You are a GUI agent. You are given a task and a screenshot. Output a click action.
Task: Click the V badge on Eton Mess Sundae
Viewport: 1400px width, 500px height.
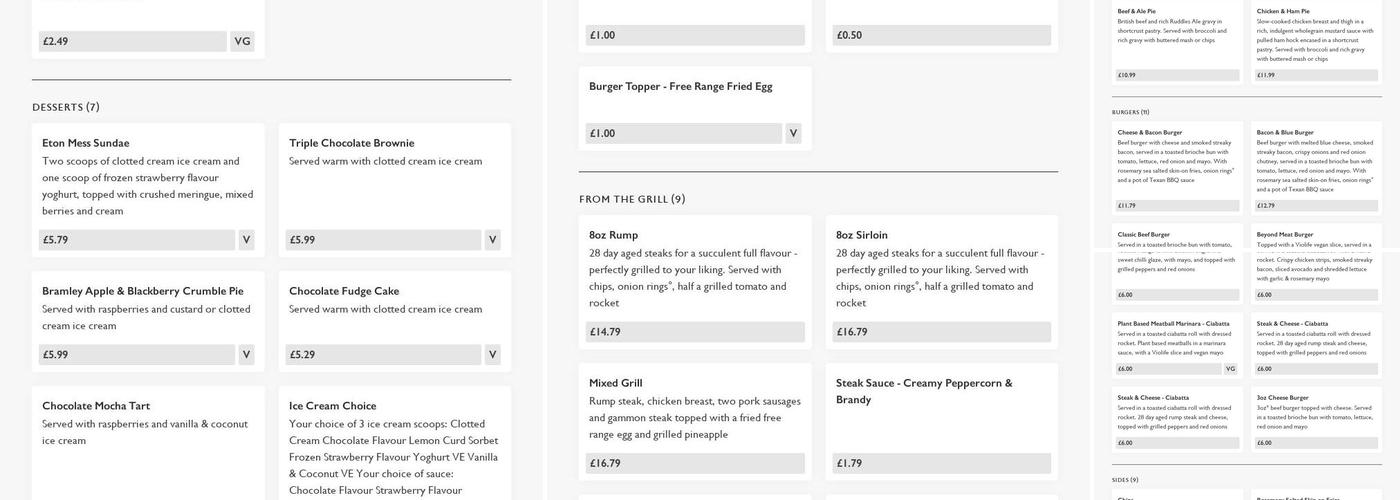click(x=246, y=240)
